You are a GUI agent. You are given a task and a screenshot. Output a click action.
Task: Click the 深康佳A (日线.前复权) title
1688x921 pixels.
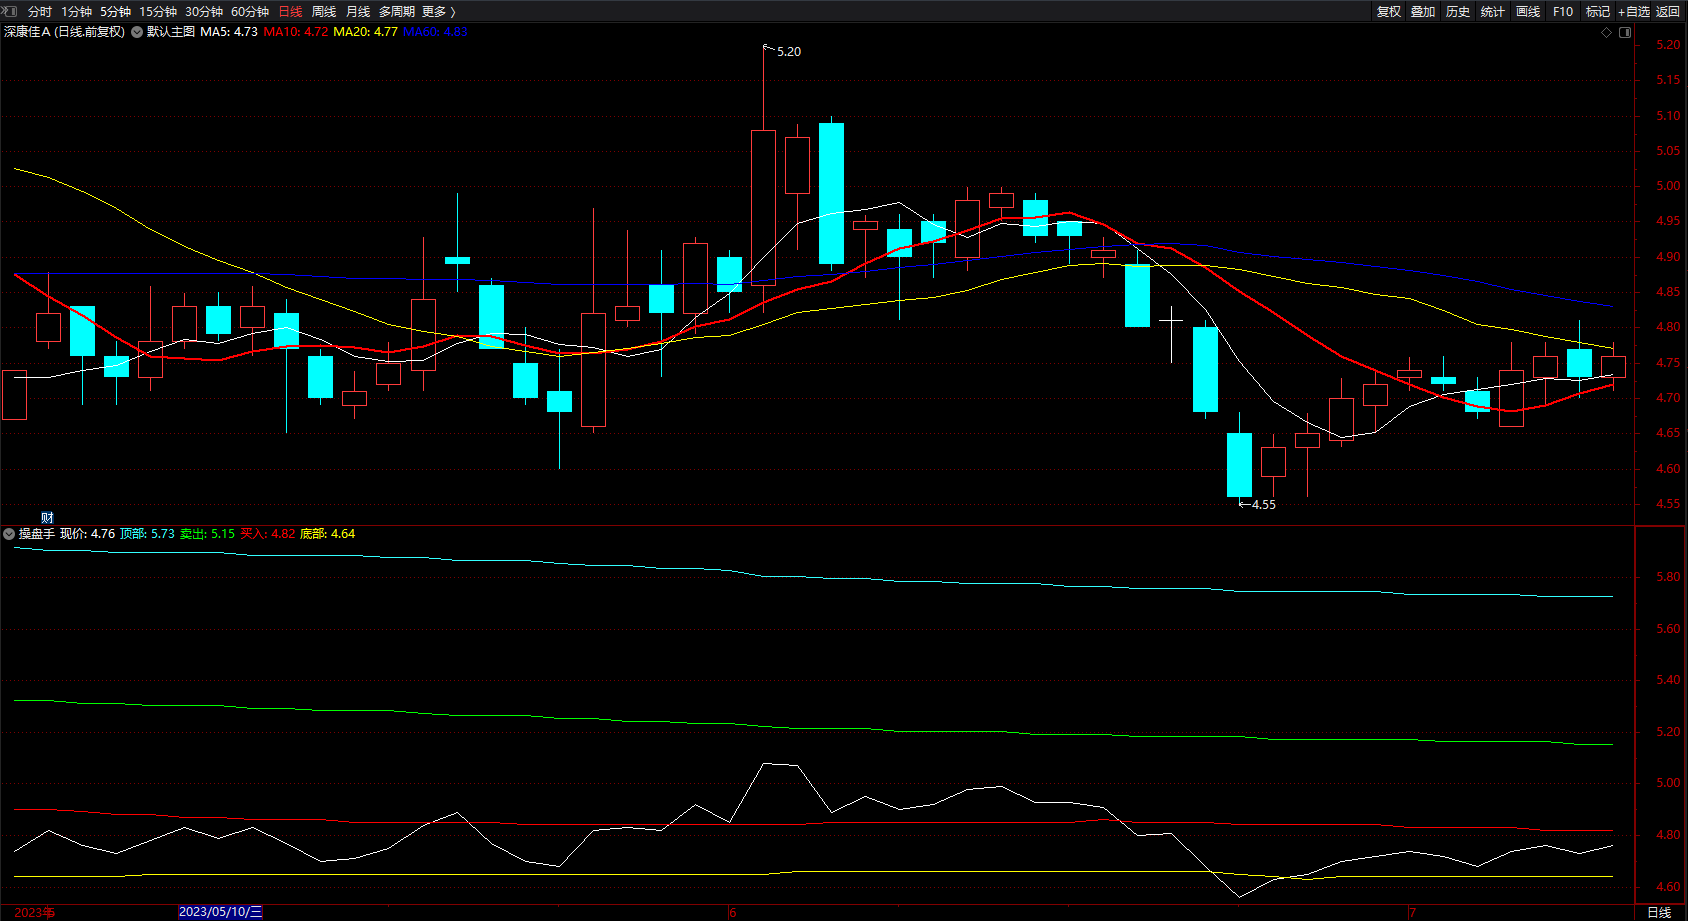tap(65, 32)
